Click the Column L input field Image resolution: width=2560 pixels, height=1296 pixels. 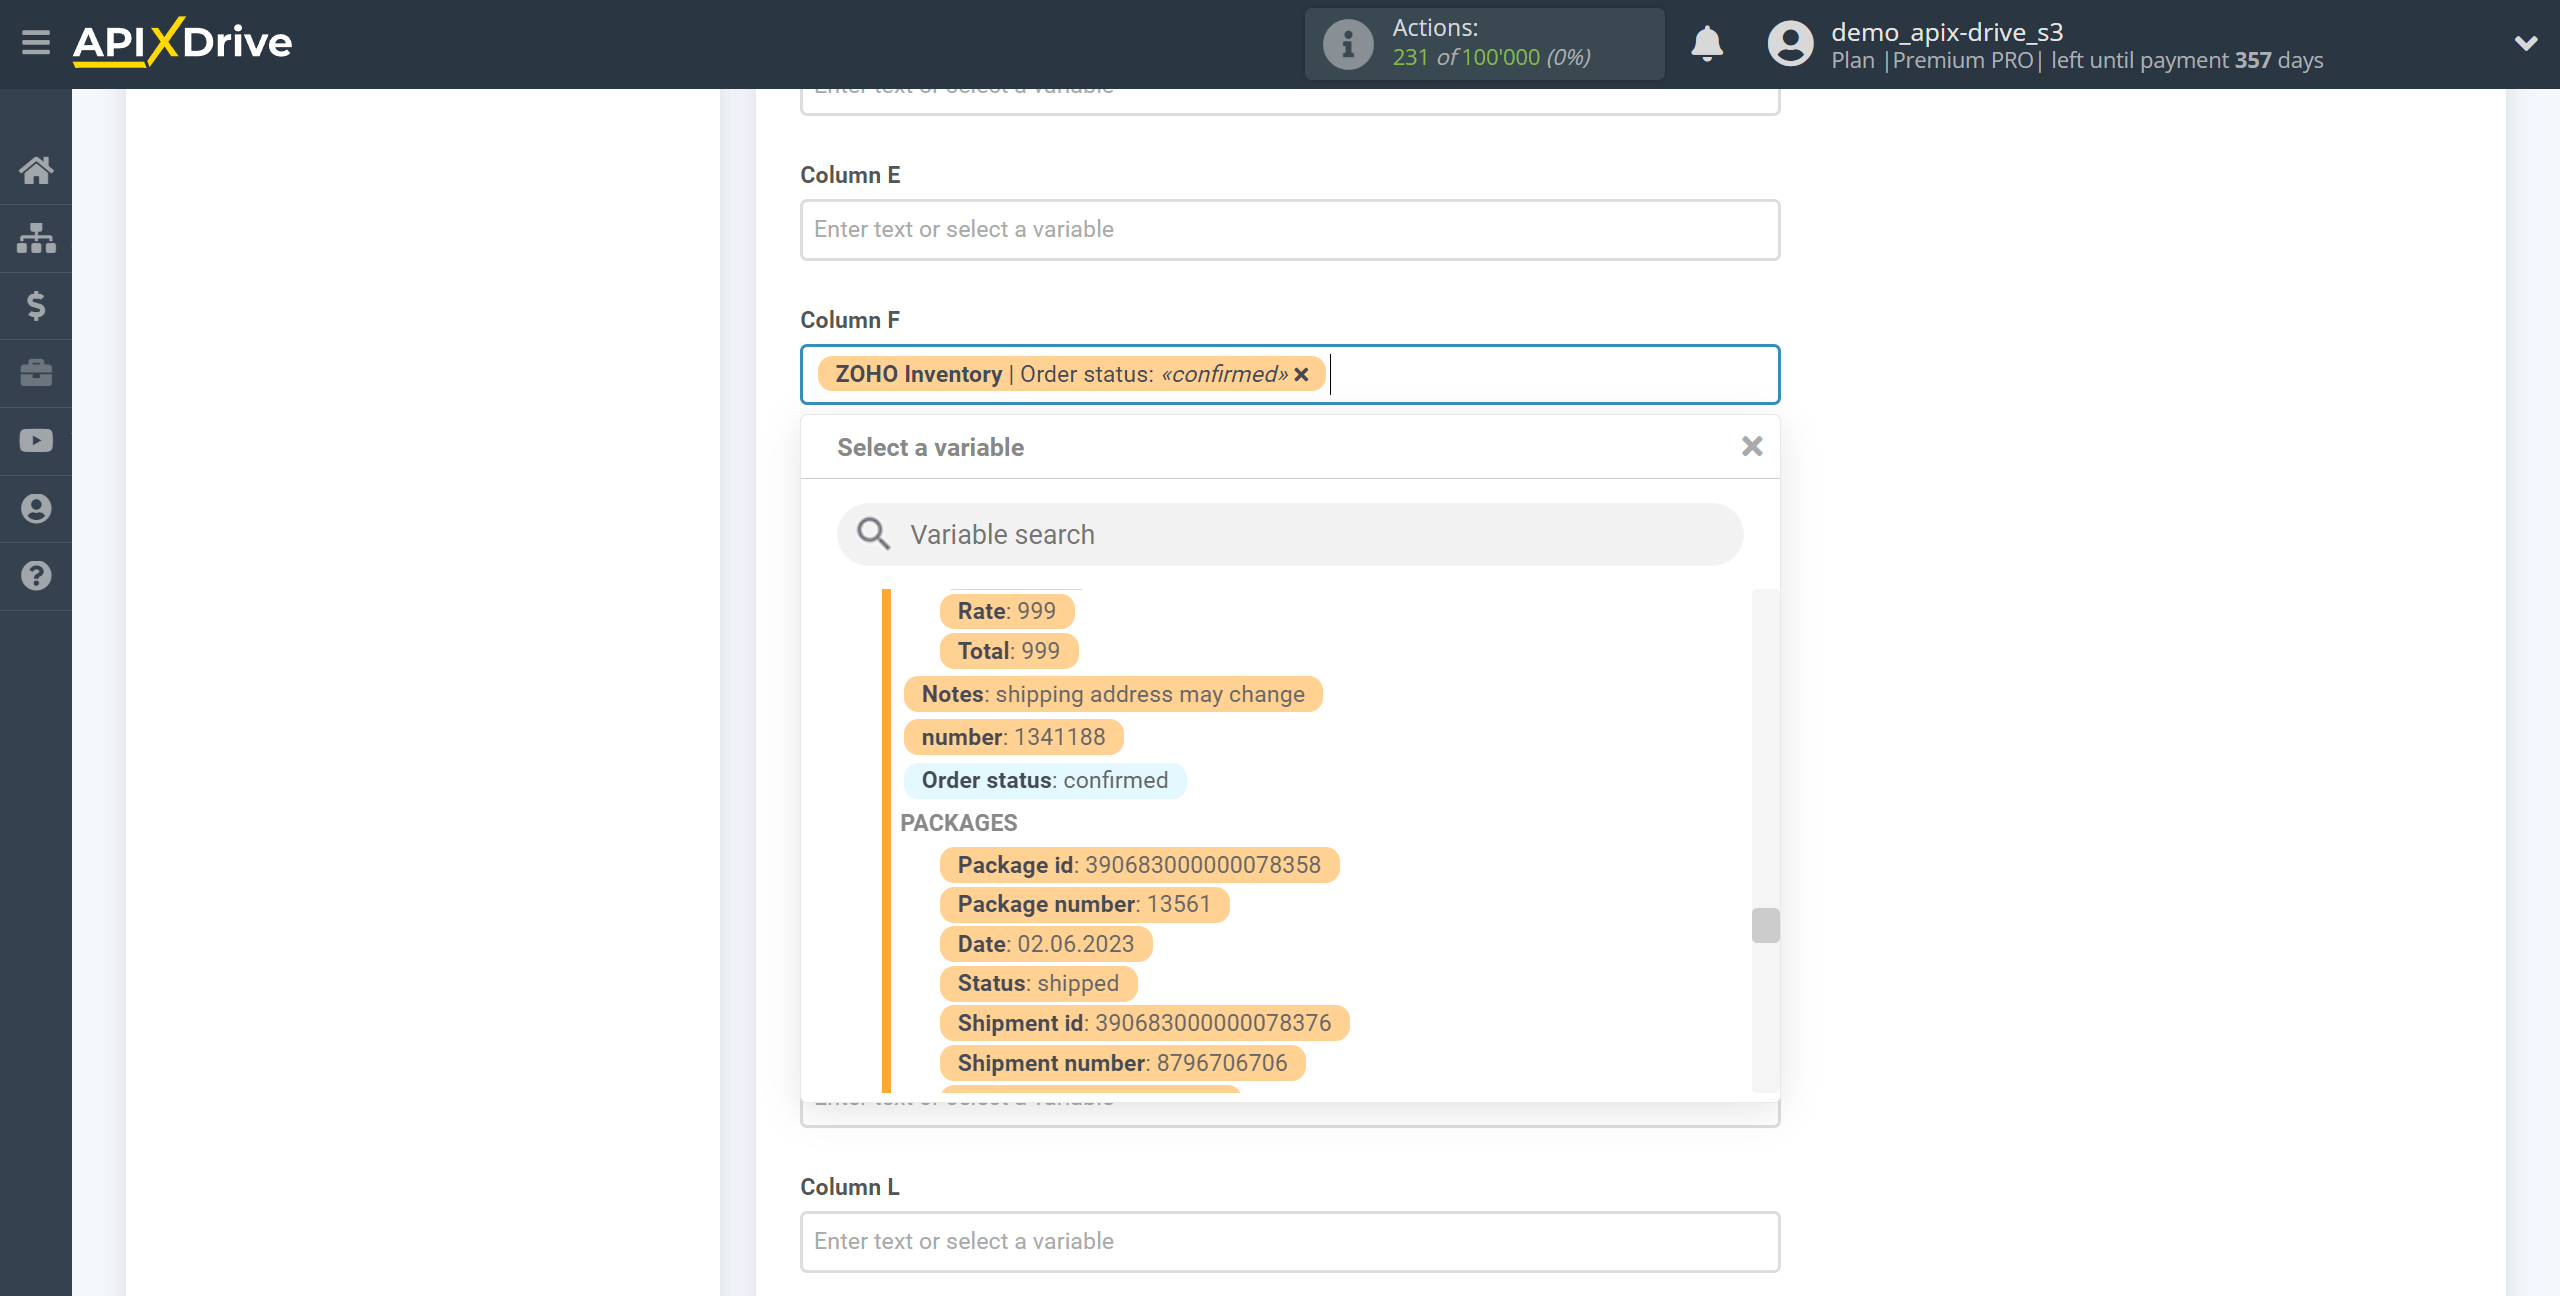coord(1290,1242)
